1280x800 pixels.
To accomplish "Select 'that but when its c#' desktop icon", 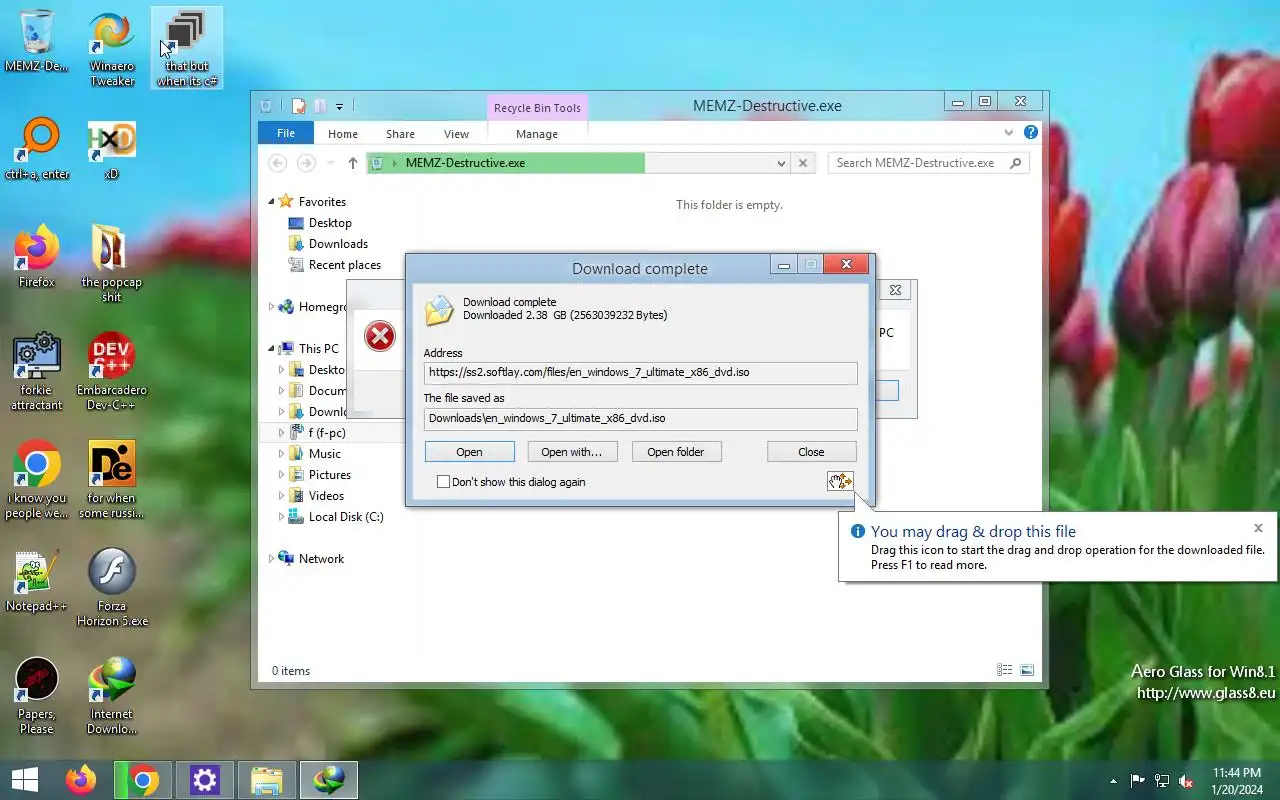I will pyautogui.click(x=186, y=48).
